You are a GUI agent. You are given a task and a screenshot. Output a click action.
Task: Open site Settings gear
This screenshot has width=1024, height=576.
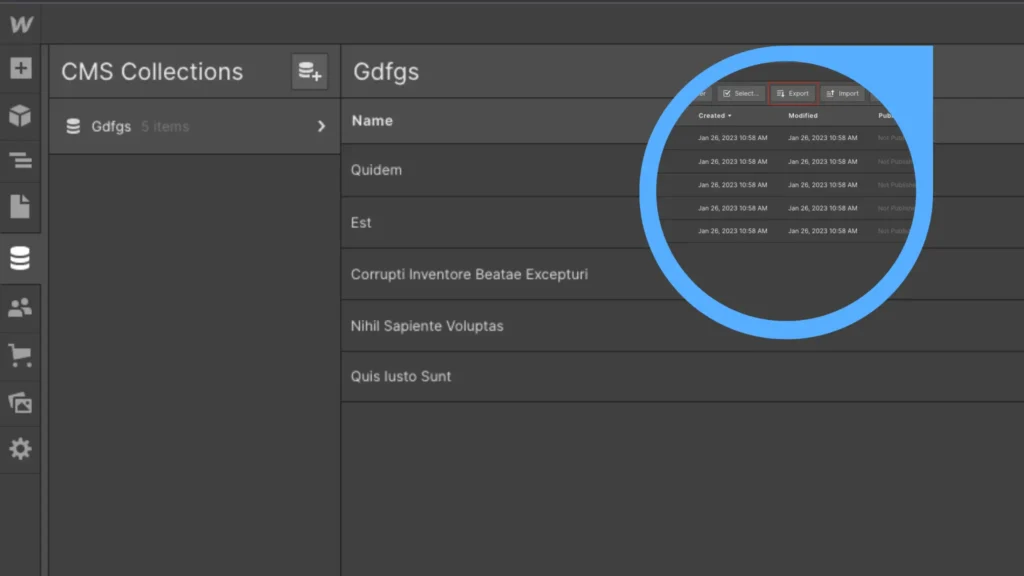(20, 449)
